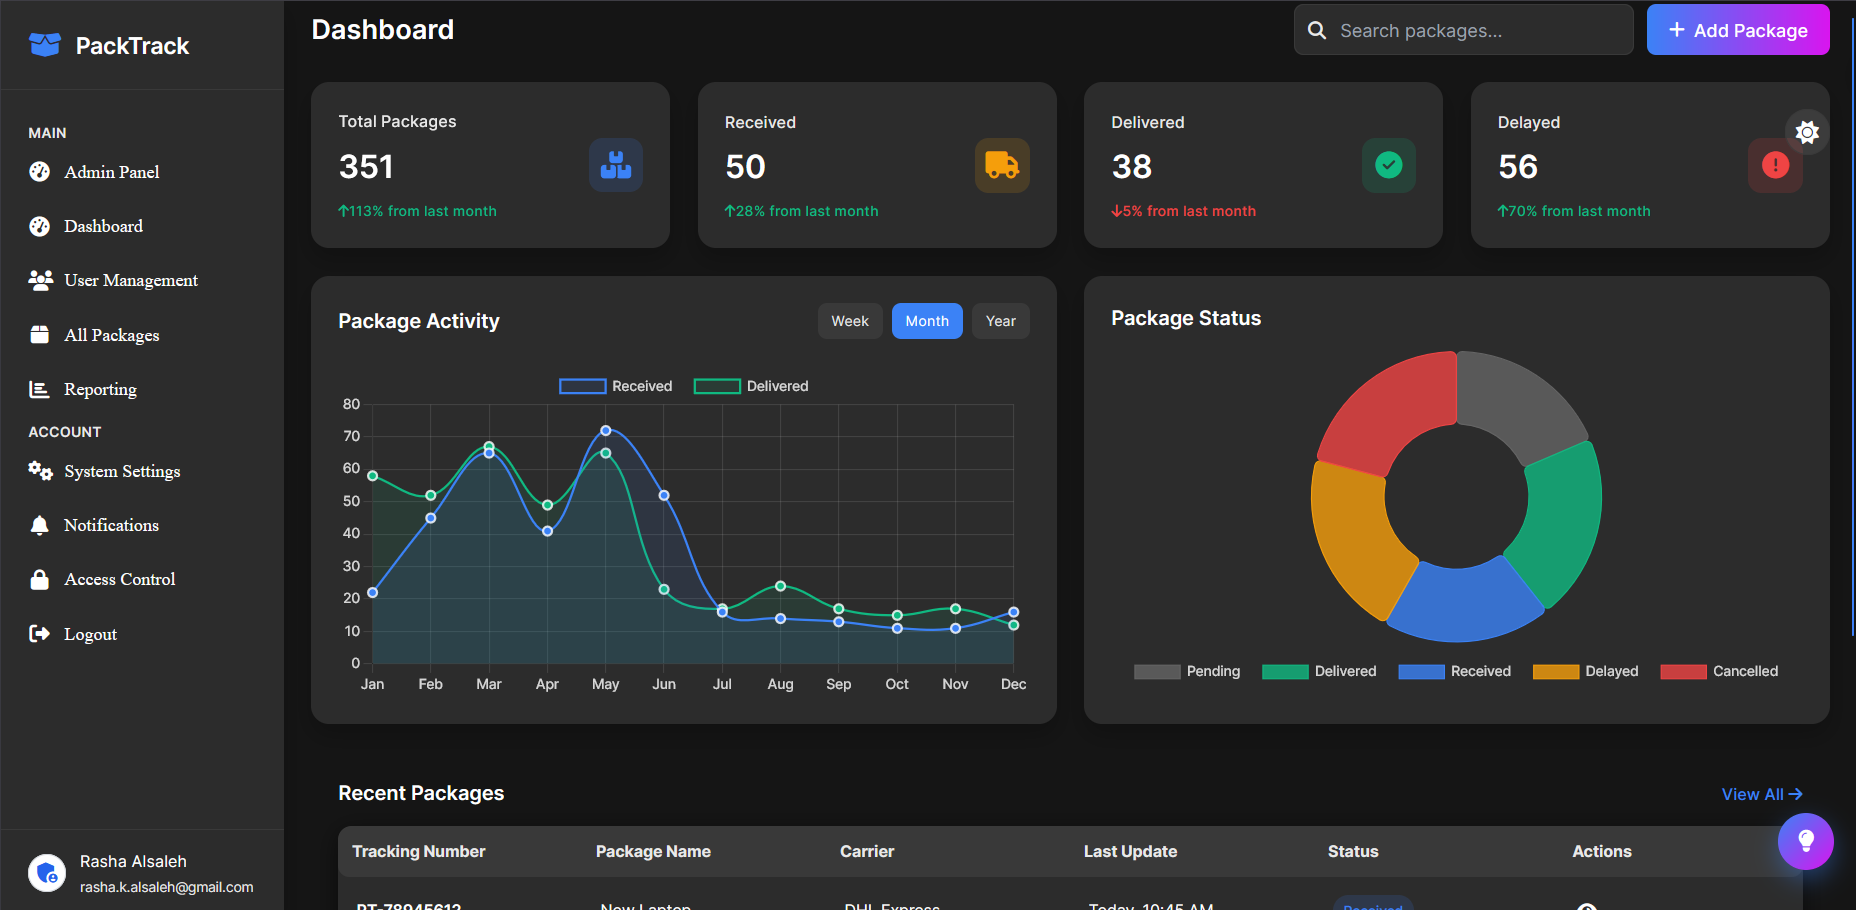Click the Notifications bell icon
This screenshot has height=910, width=1856.
(40, 525)
